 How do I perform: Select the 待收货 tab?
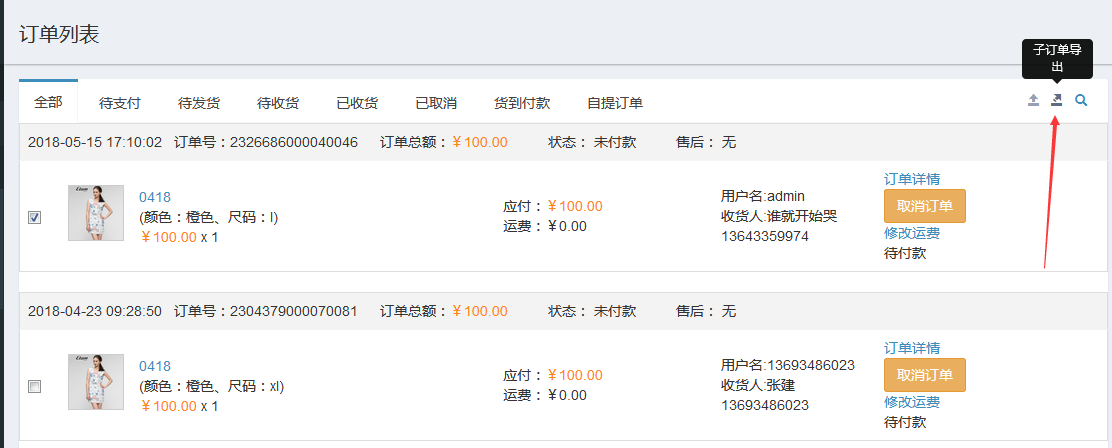278,103
